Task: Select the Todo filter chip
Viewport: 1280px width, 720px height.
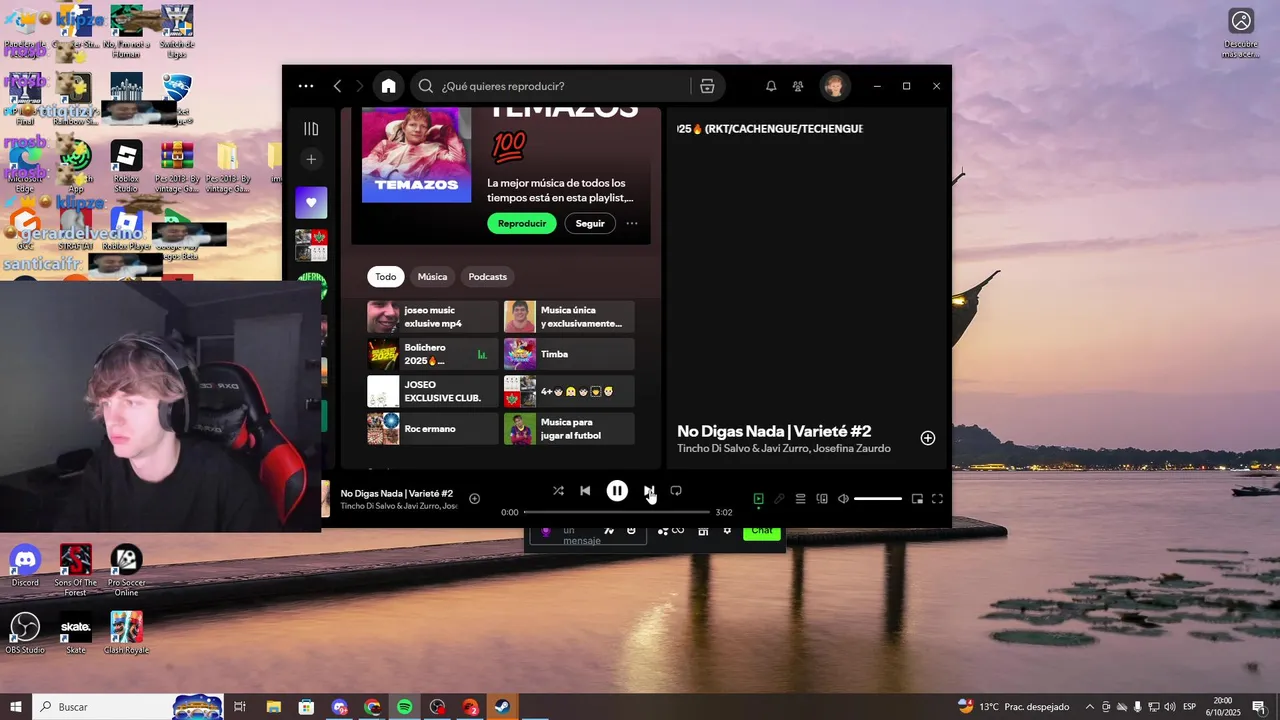Action: [x=386, y=277]
